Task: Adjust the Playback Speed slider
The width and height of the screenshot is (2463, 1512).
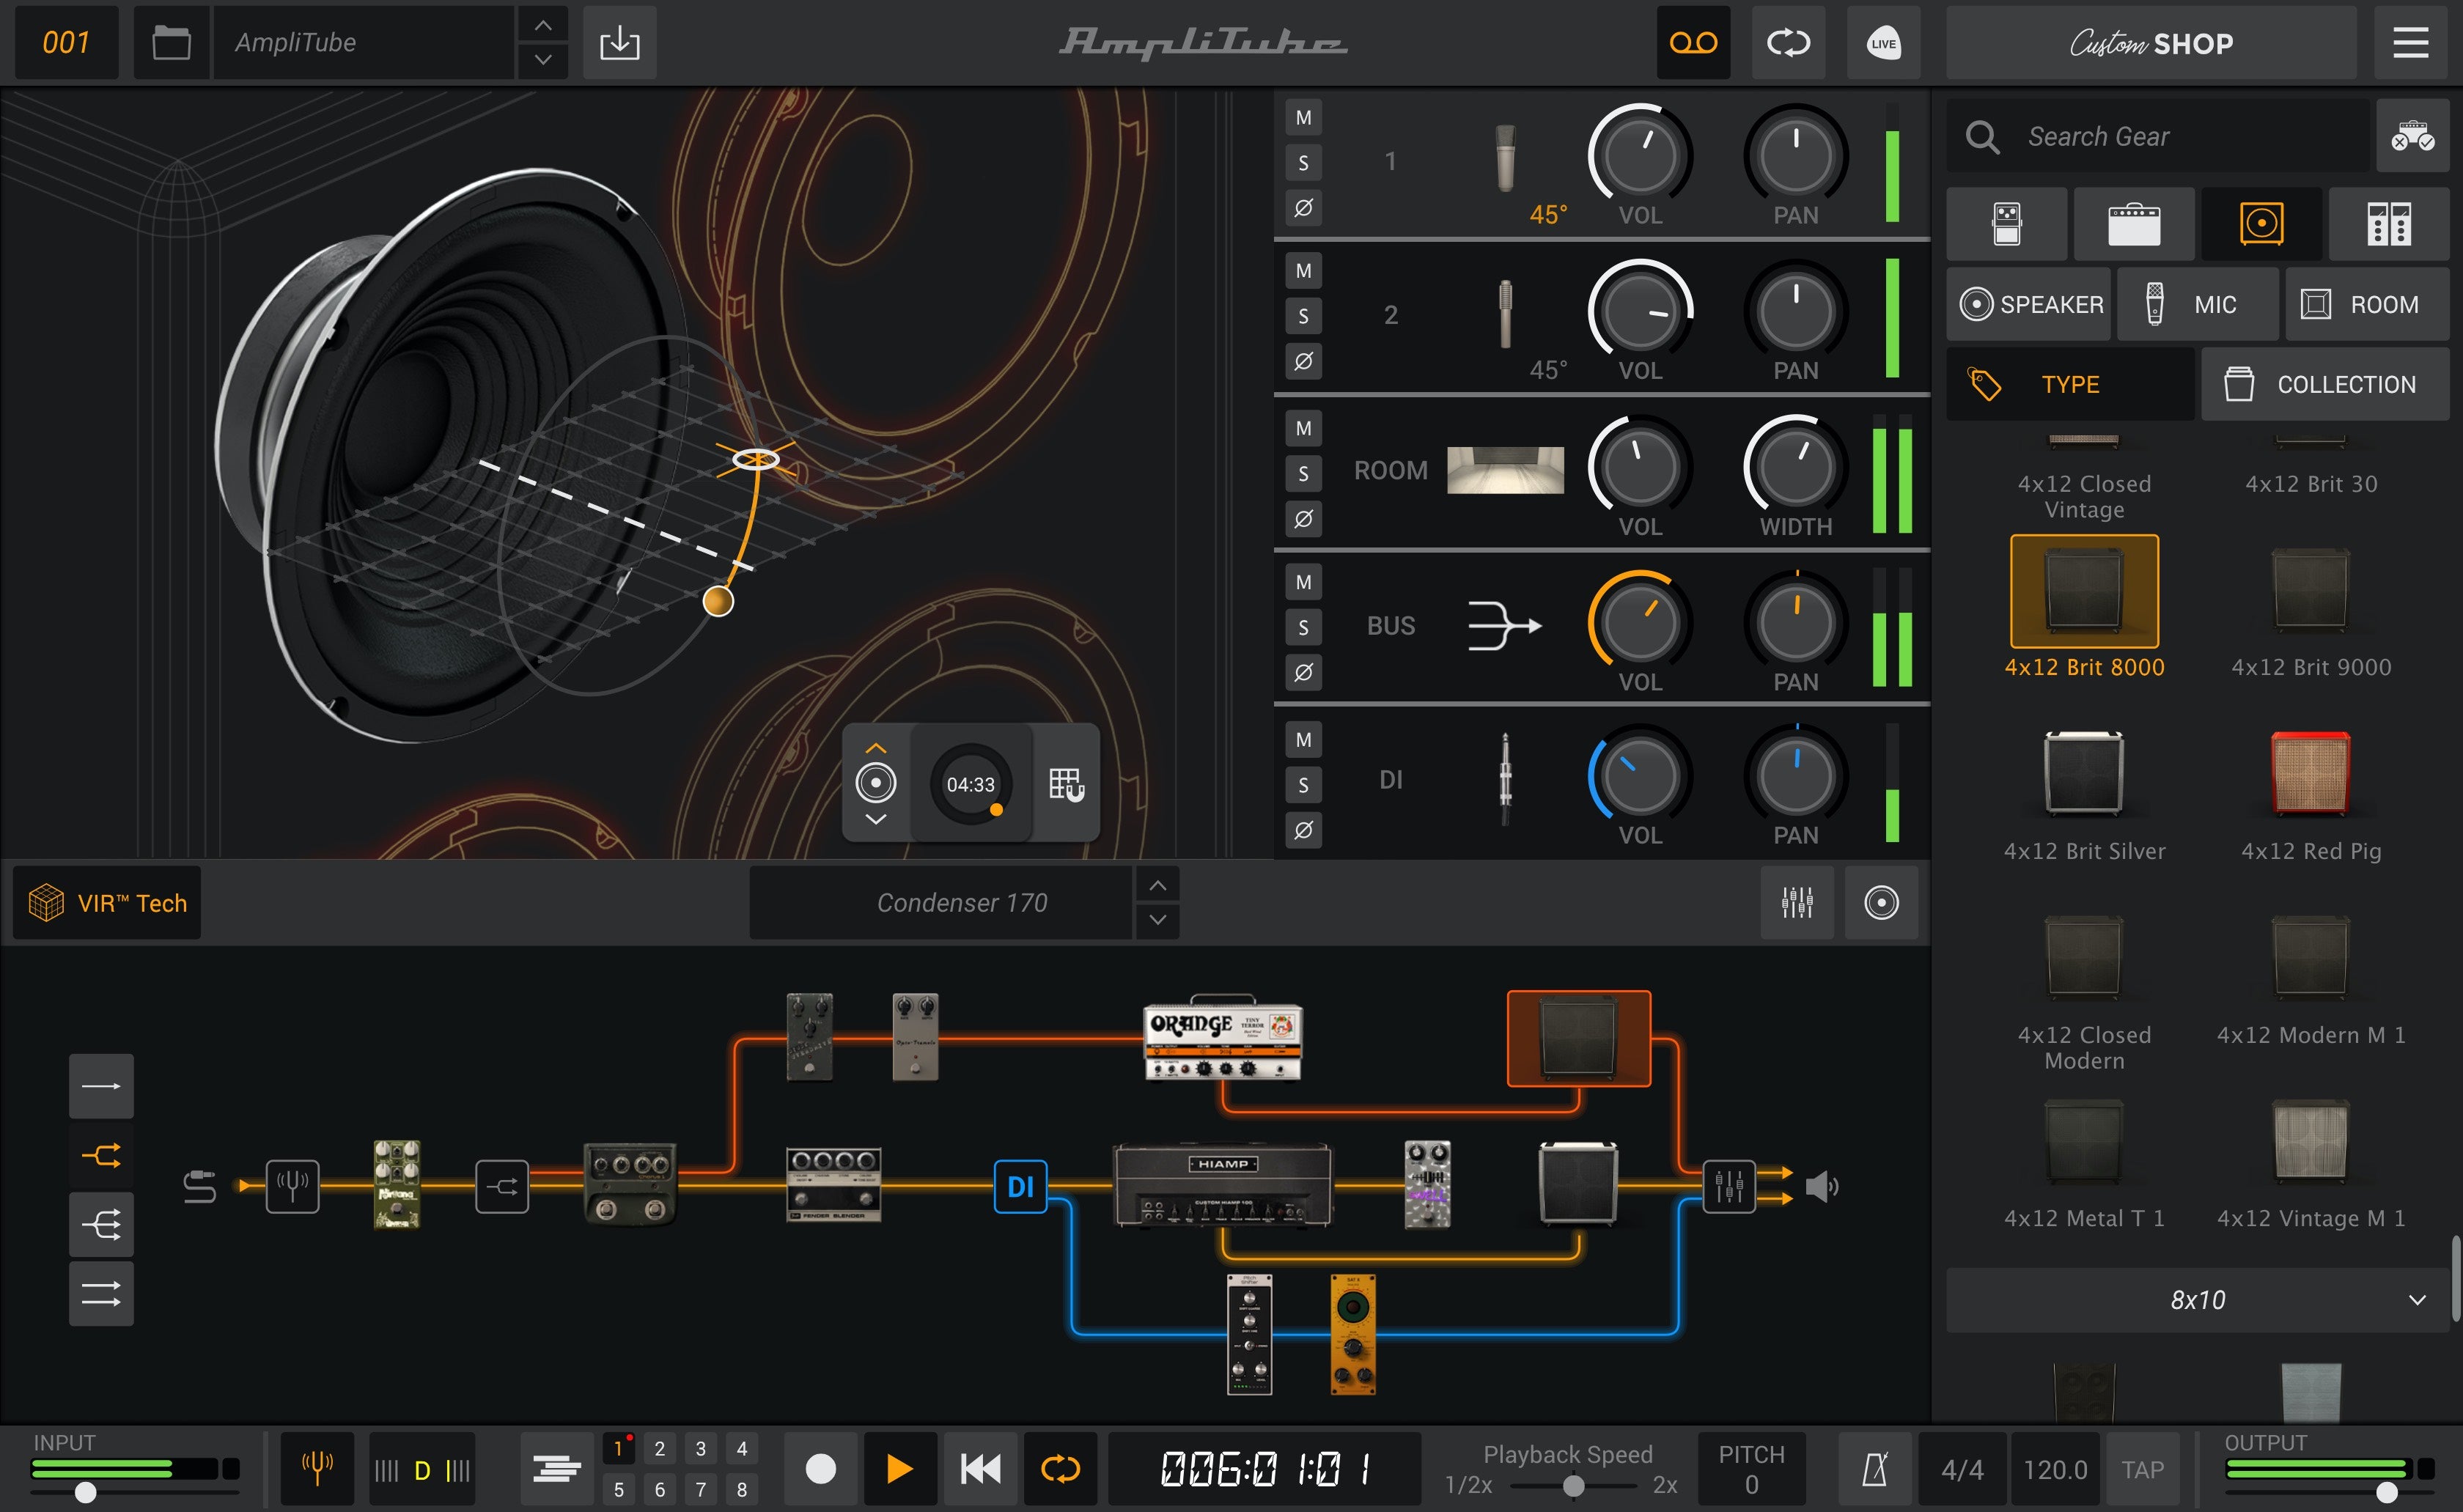Action: coord(1573,1484)
